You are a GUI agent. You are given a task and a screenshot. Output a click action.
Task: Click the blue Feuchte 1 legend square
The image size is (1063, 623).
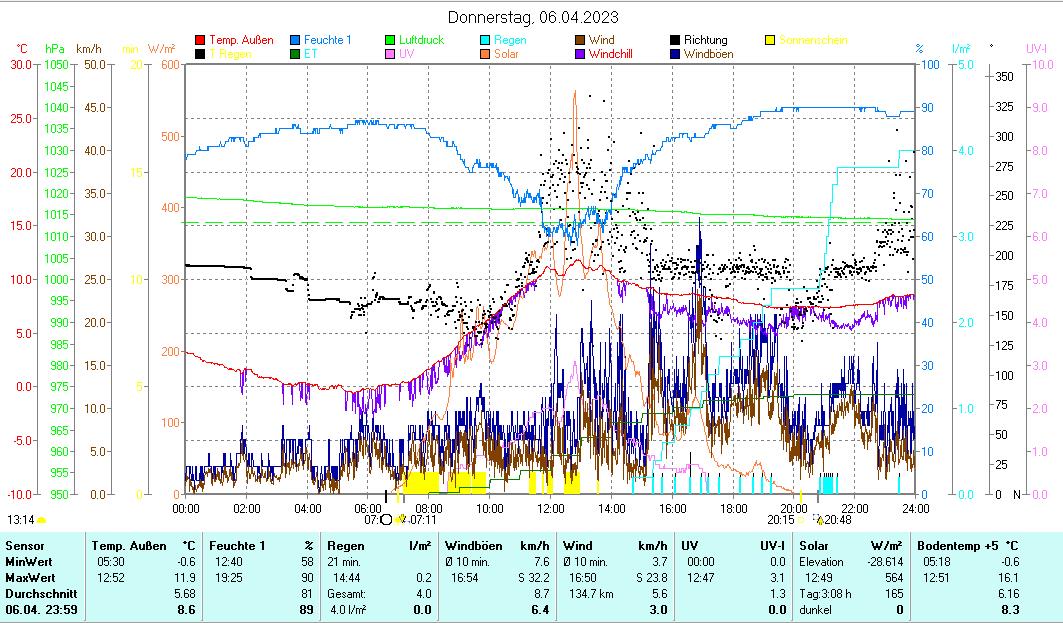[295, 40]
